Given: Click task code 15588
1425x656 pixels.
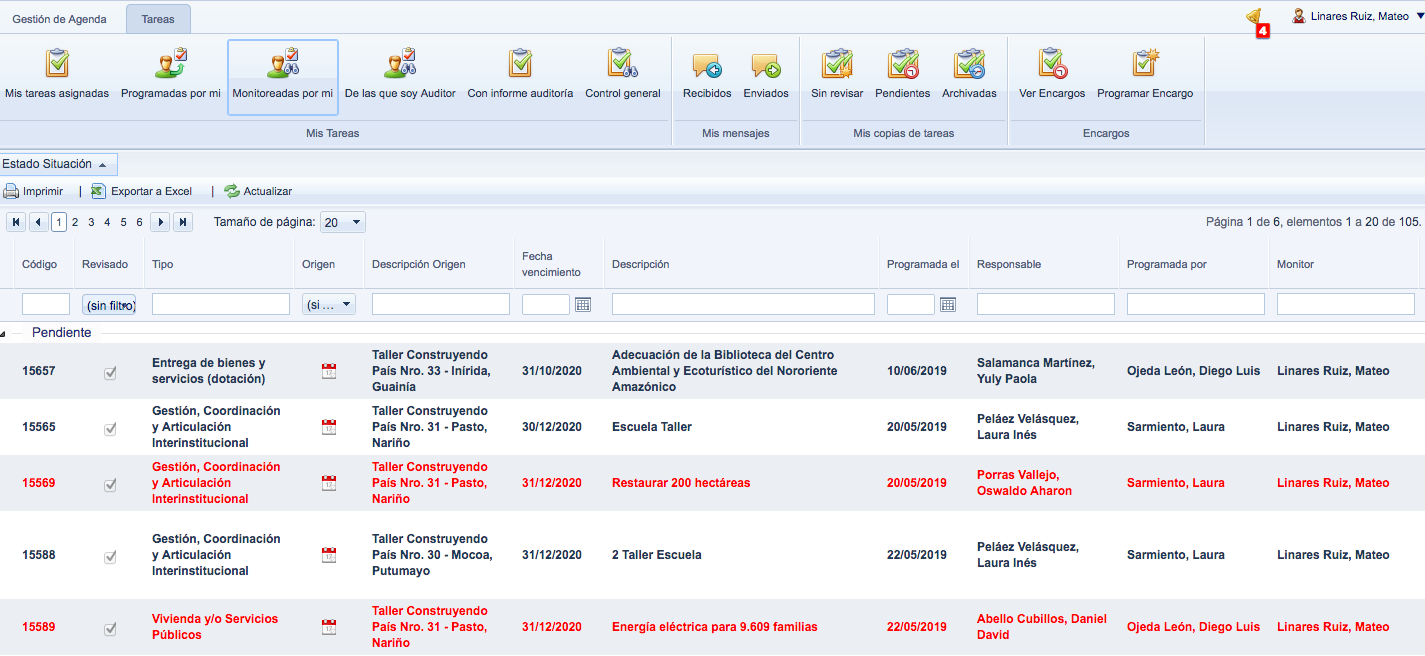Looking at the screenshot, I should (x=39, y=555).
